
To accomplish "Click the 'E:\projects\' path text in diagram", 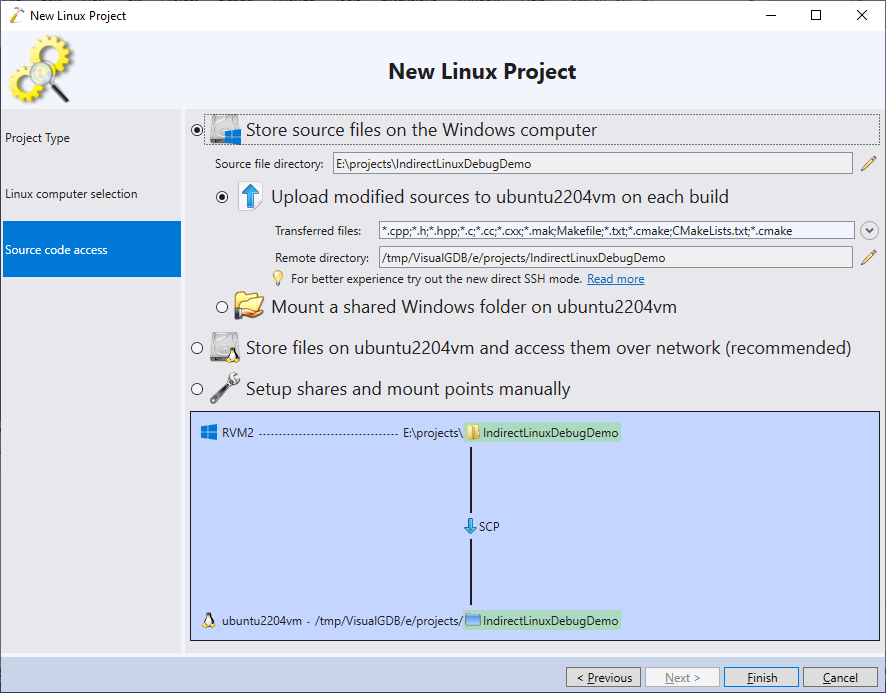I will 432,433.
